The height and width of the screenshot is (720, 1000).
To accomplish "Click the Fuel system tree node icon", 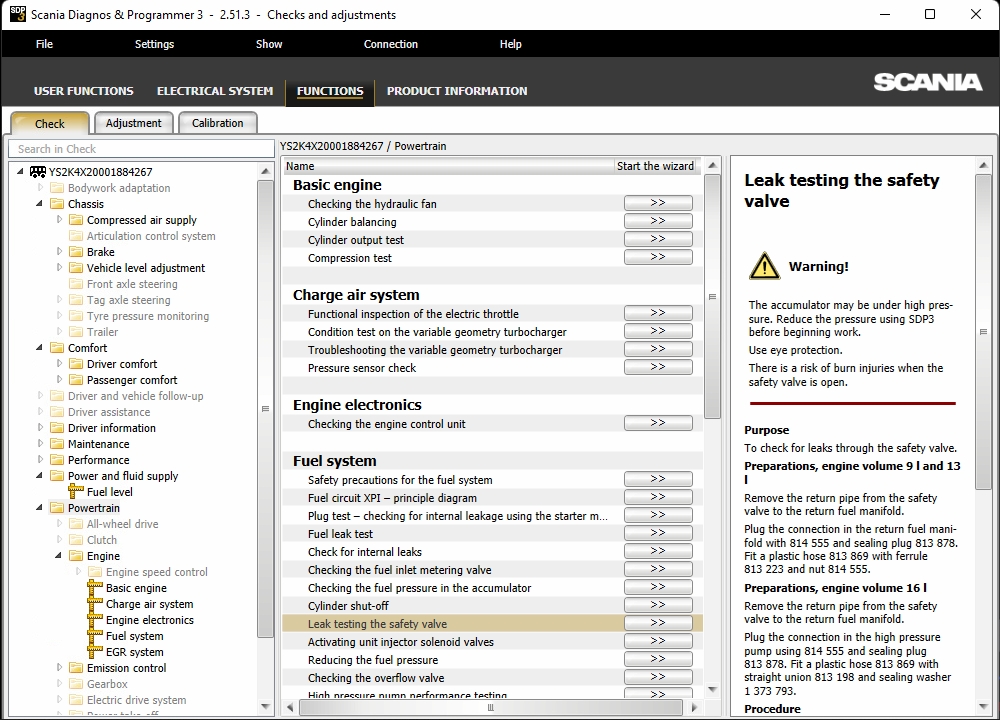I will click(96, 636).
